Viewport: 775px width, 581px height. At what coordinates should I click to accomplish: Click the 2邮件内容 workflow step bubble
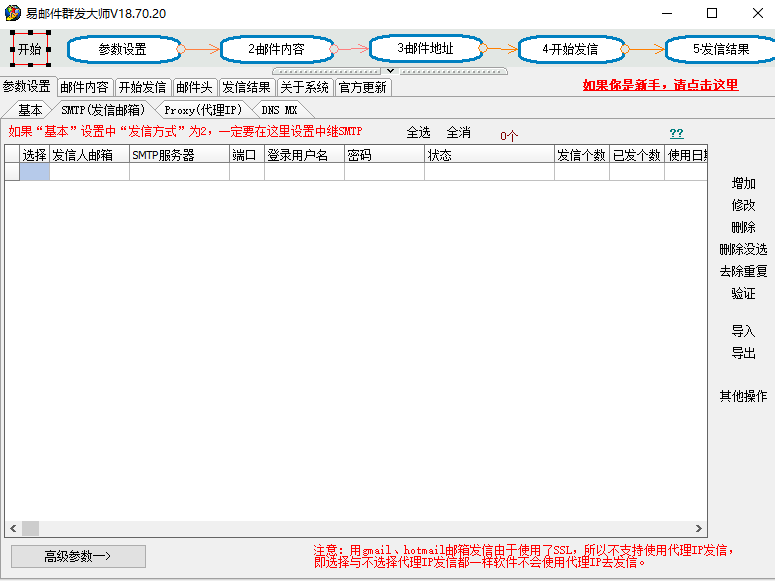point(277,48)
